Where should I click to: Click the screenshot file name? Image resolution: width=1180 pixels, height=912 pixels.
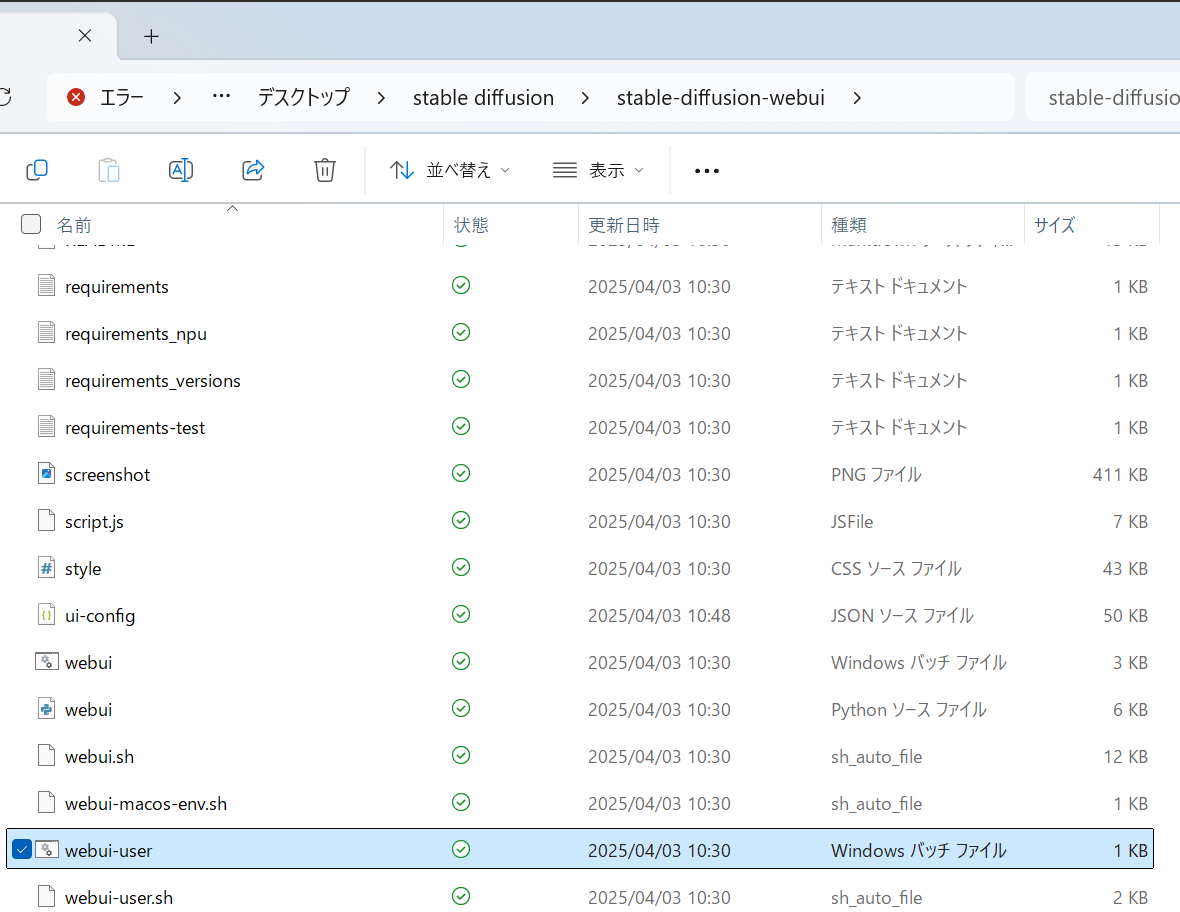coord(108,475)
